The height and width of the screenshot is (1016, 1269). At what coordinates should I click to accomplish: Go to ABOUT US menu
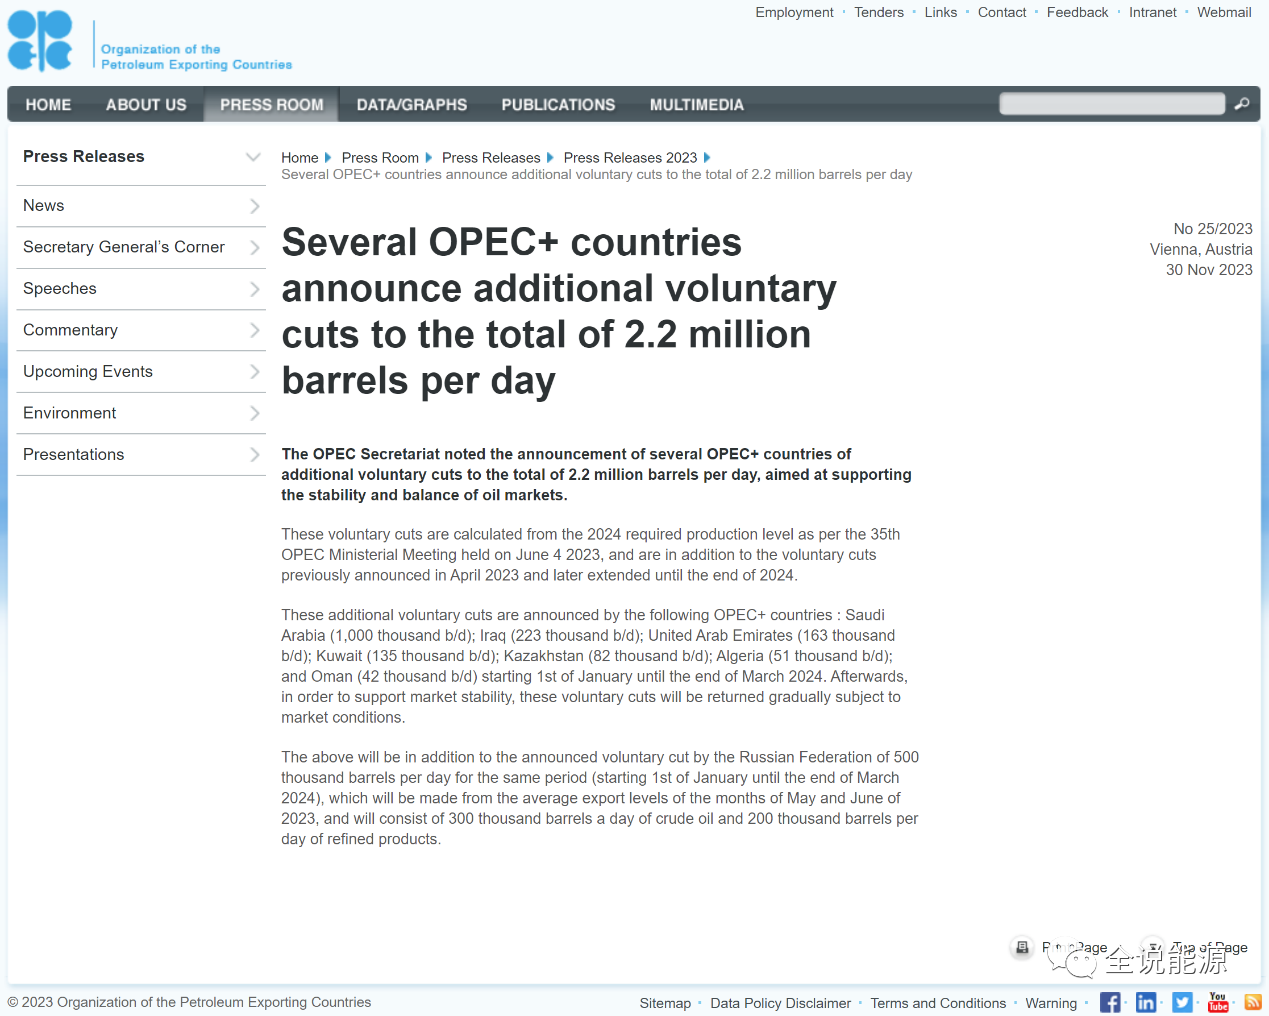pyautogui.click(x=146, y=105)
